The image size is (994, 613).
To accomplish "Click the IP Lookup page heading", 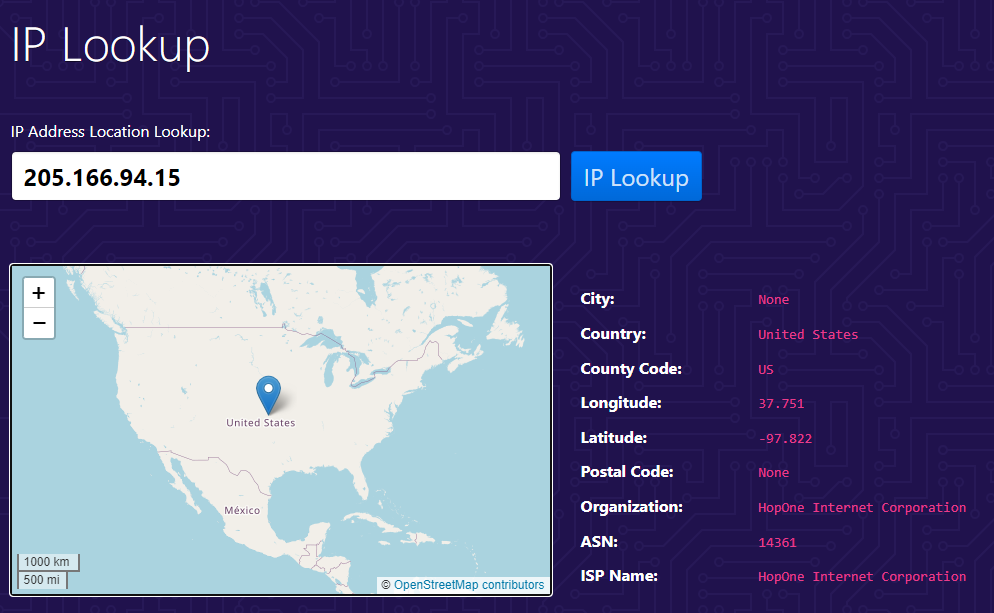I will pyautogui.click(x=110, y=45).
